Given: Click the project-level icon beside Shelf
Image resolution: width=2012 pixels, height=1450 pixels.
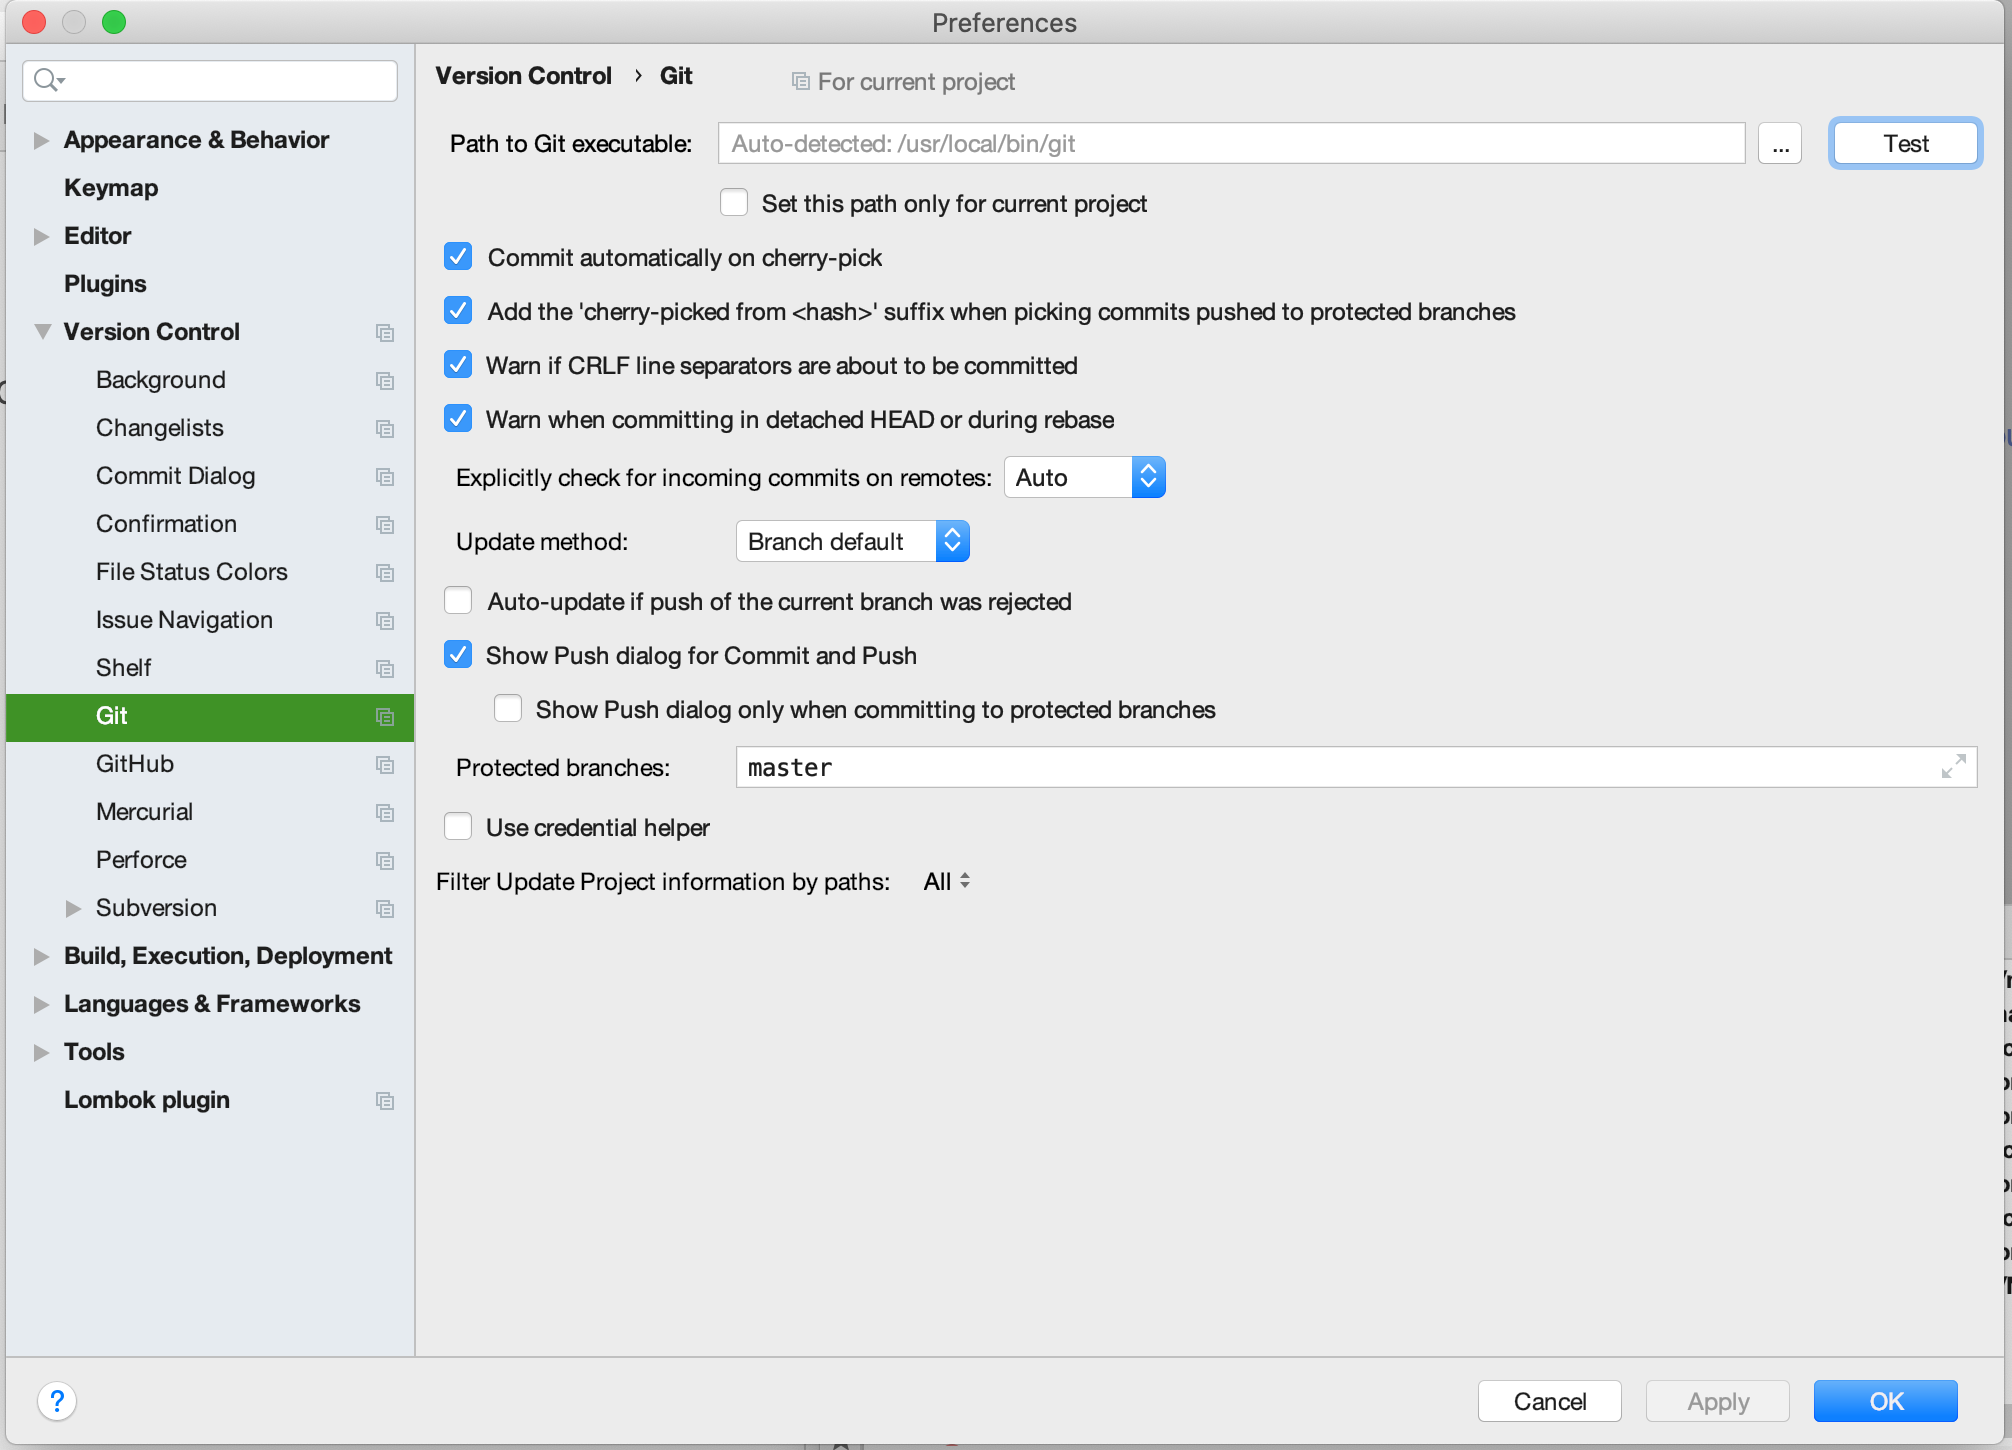Looking at the screenshot, I should (385, 669).
